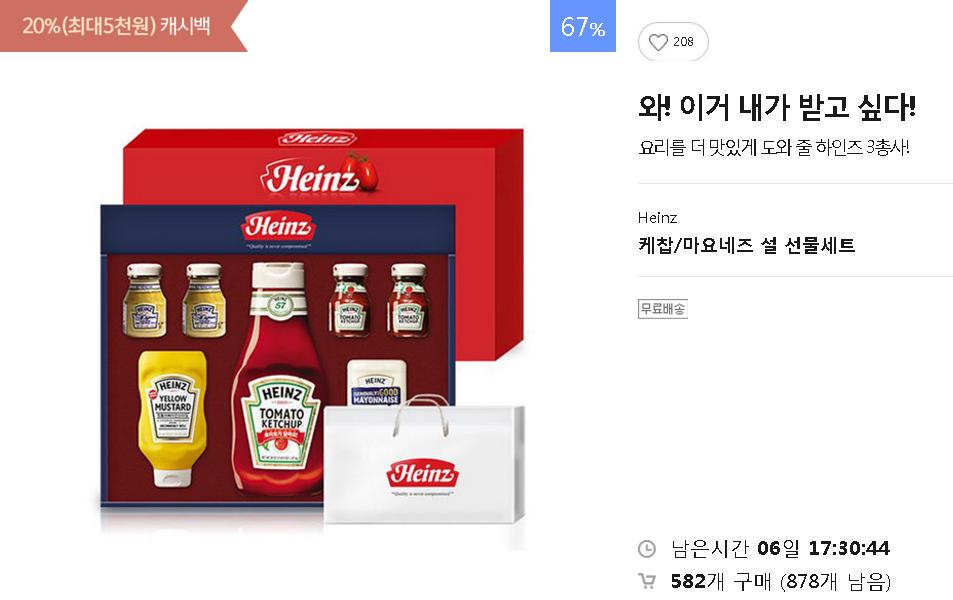Click the product title 케찹/마요네즈 설 선물세트
953x600 pixels.
tap(746, 245)
